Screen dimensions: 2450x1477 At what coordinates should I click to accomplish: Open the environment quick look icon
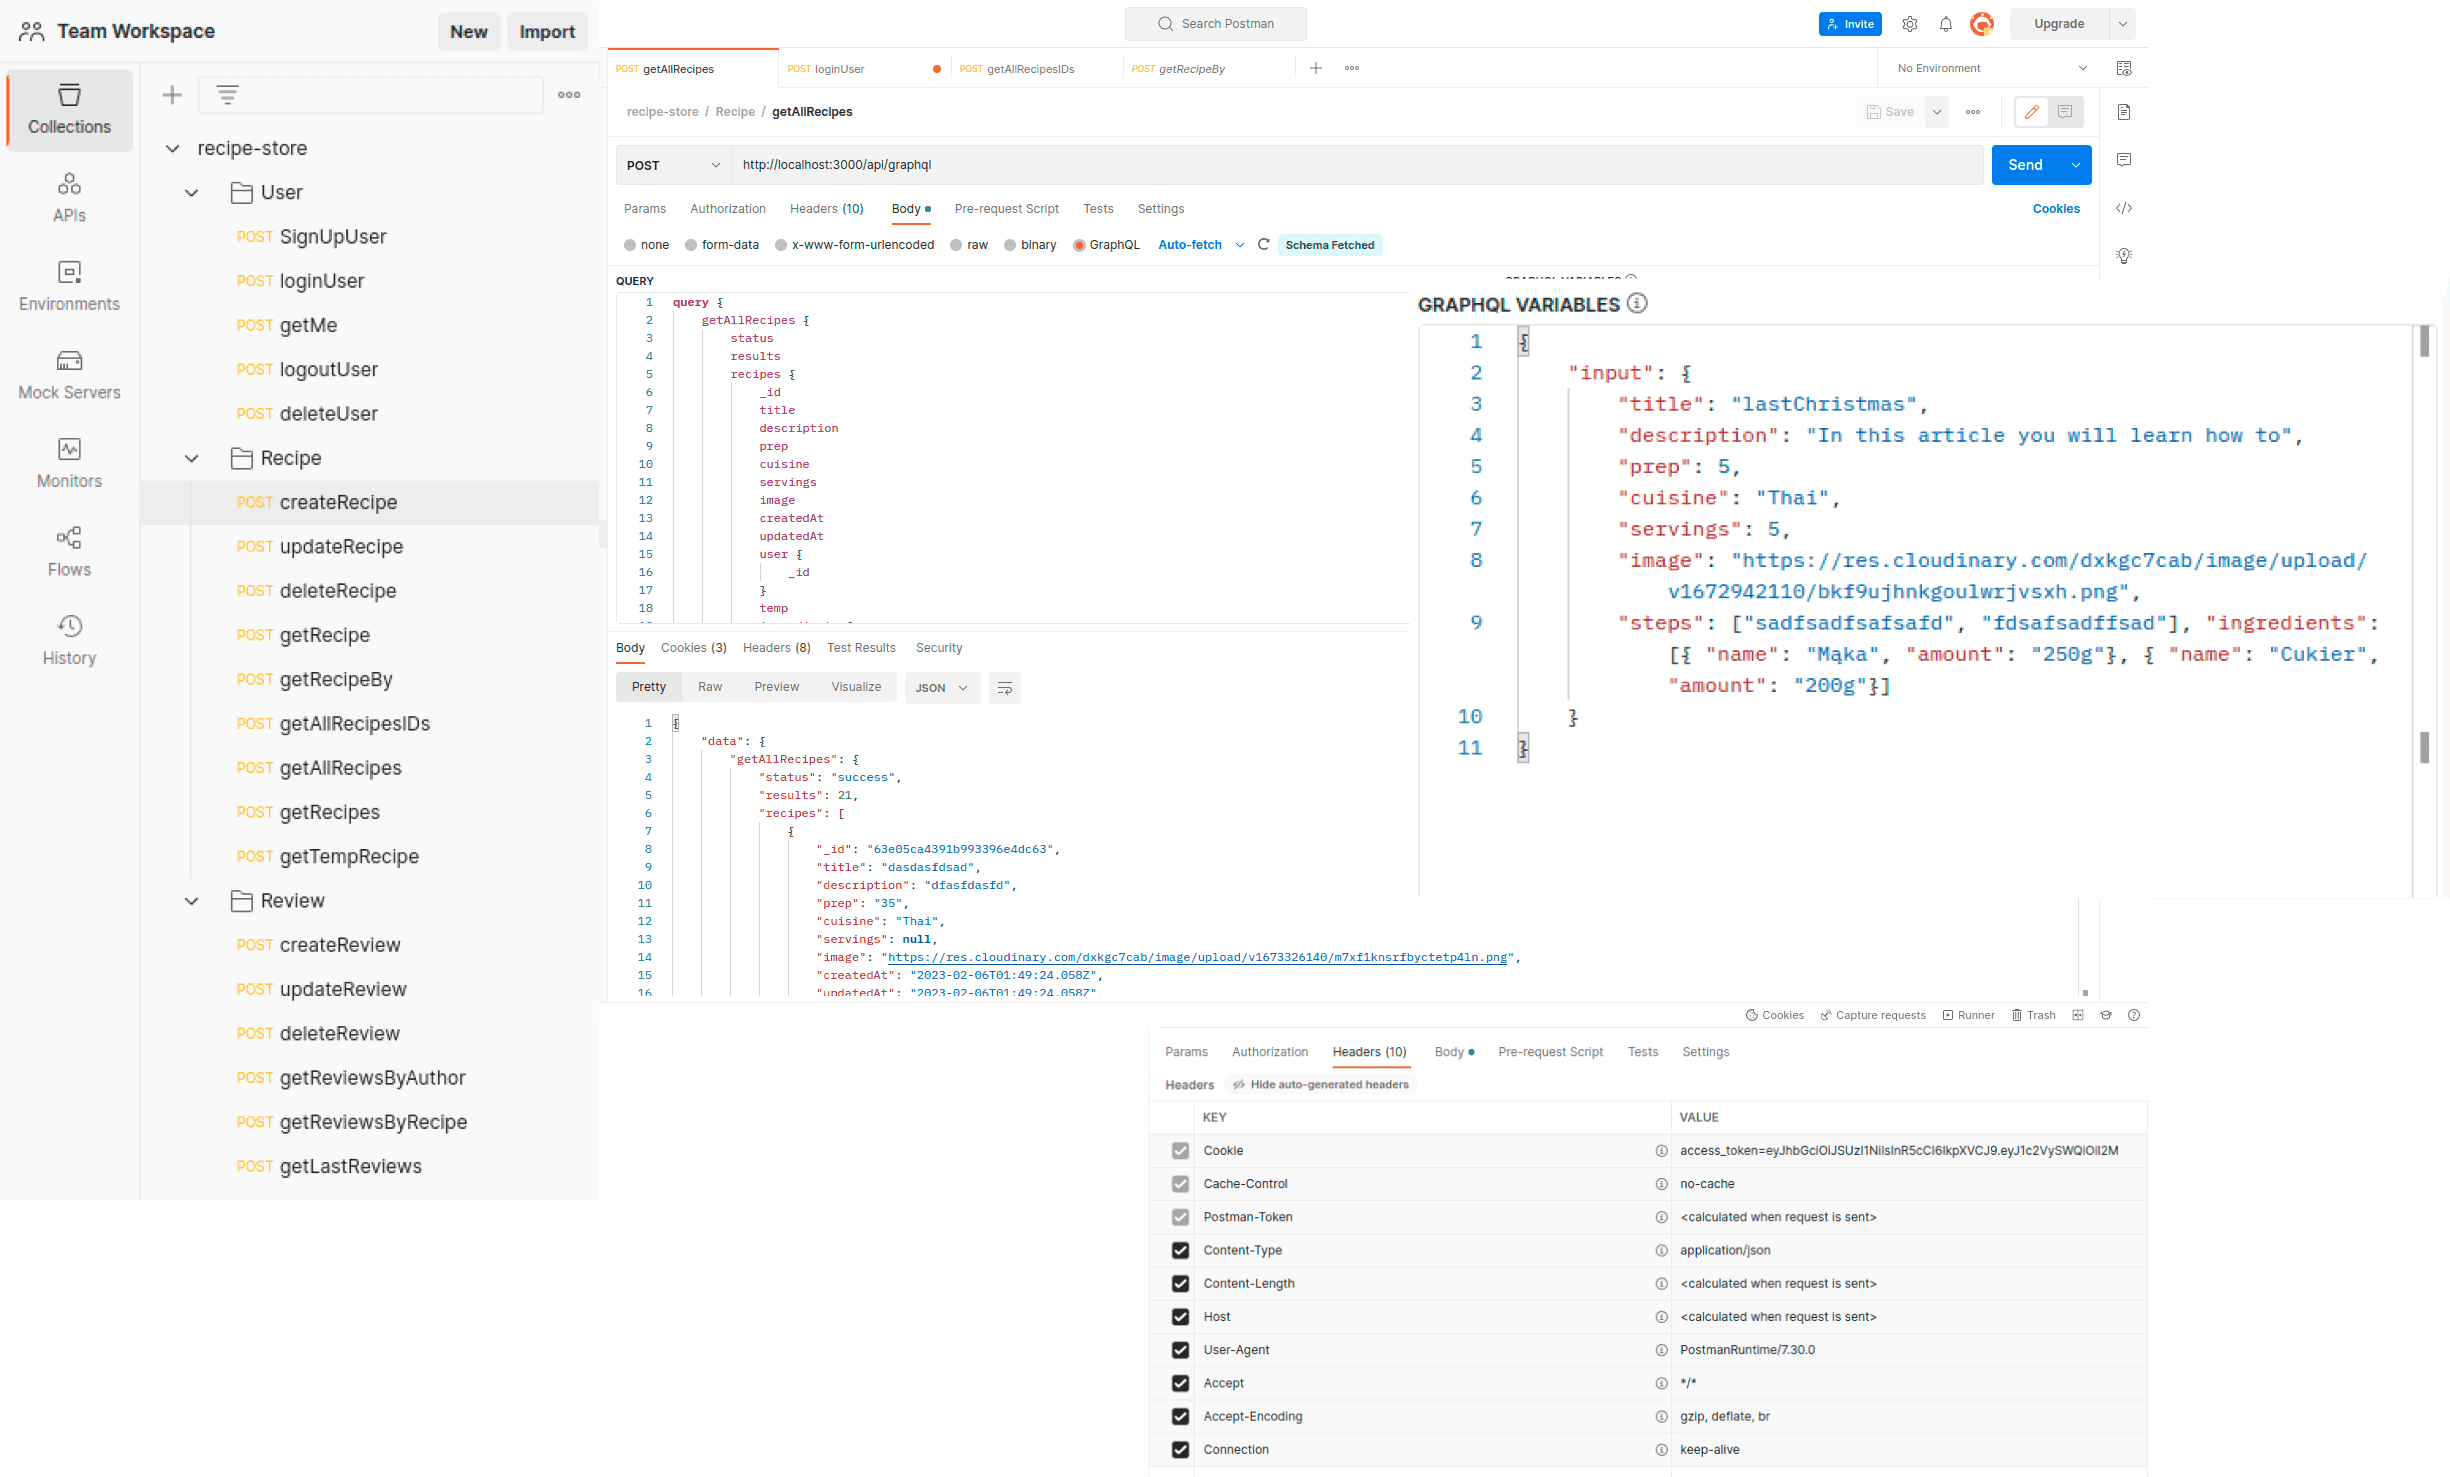(x=2124, y=68)
